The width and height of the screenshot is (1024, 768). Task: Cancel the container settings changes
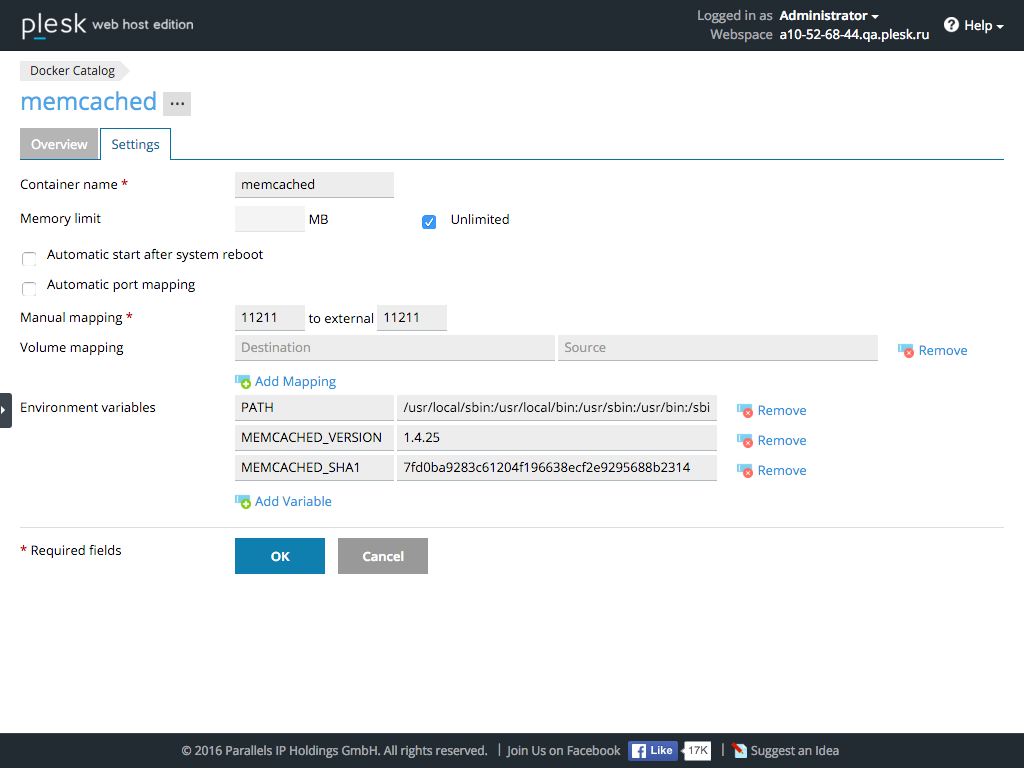click(382, 555)
